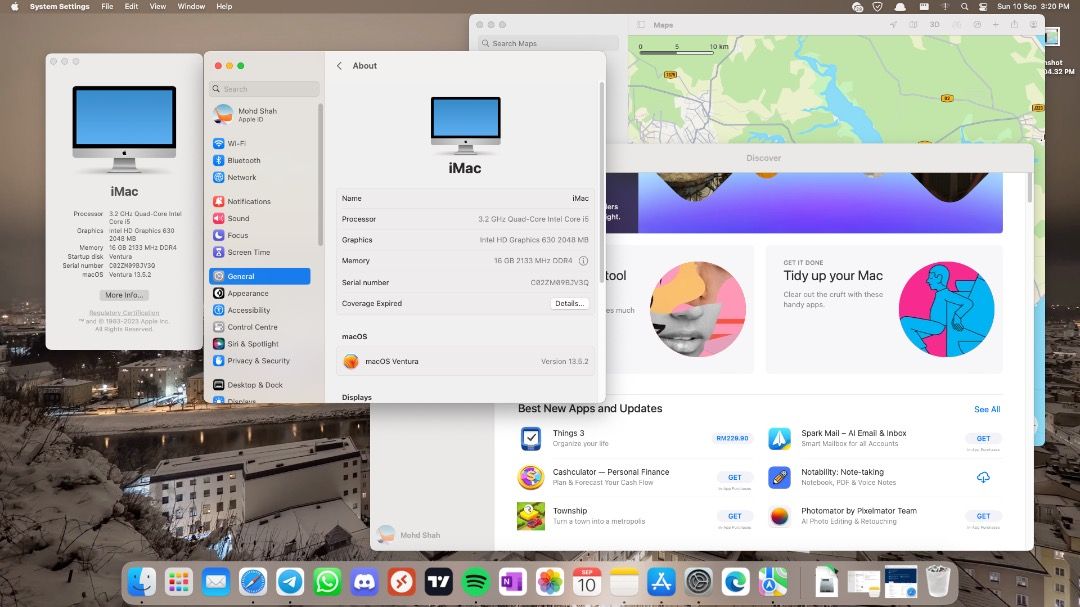Screen dimensions: 1080x607
Task: Open Spotify from the Dock
Action: (x=476, y=582)
